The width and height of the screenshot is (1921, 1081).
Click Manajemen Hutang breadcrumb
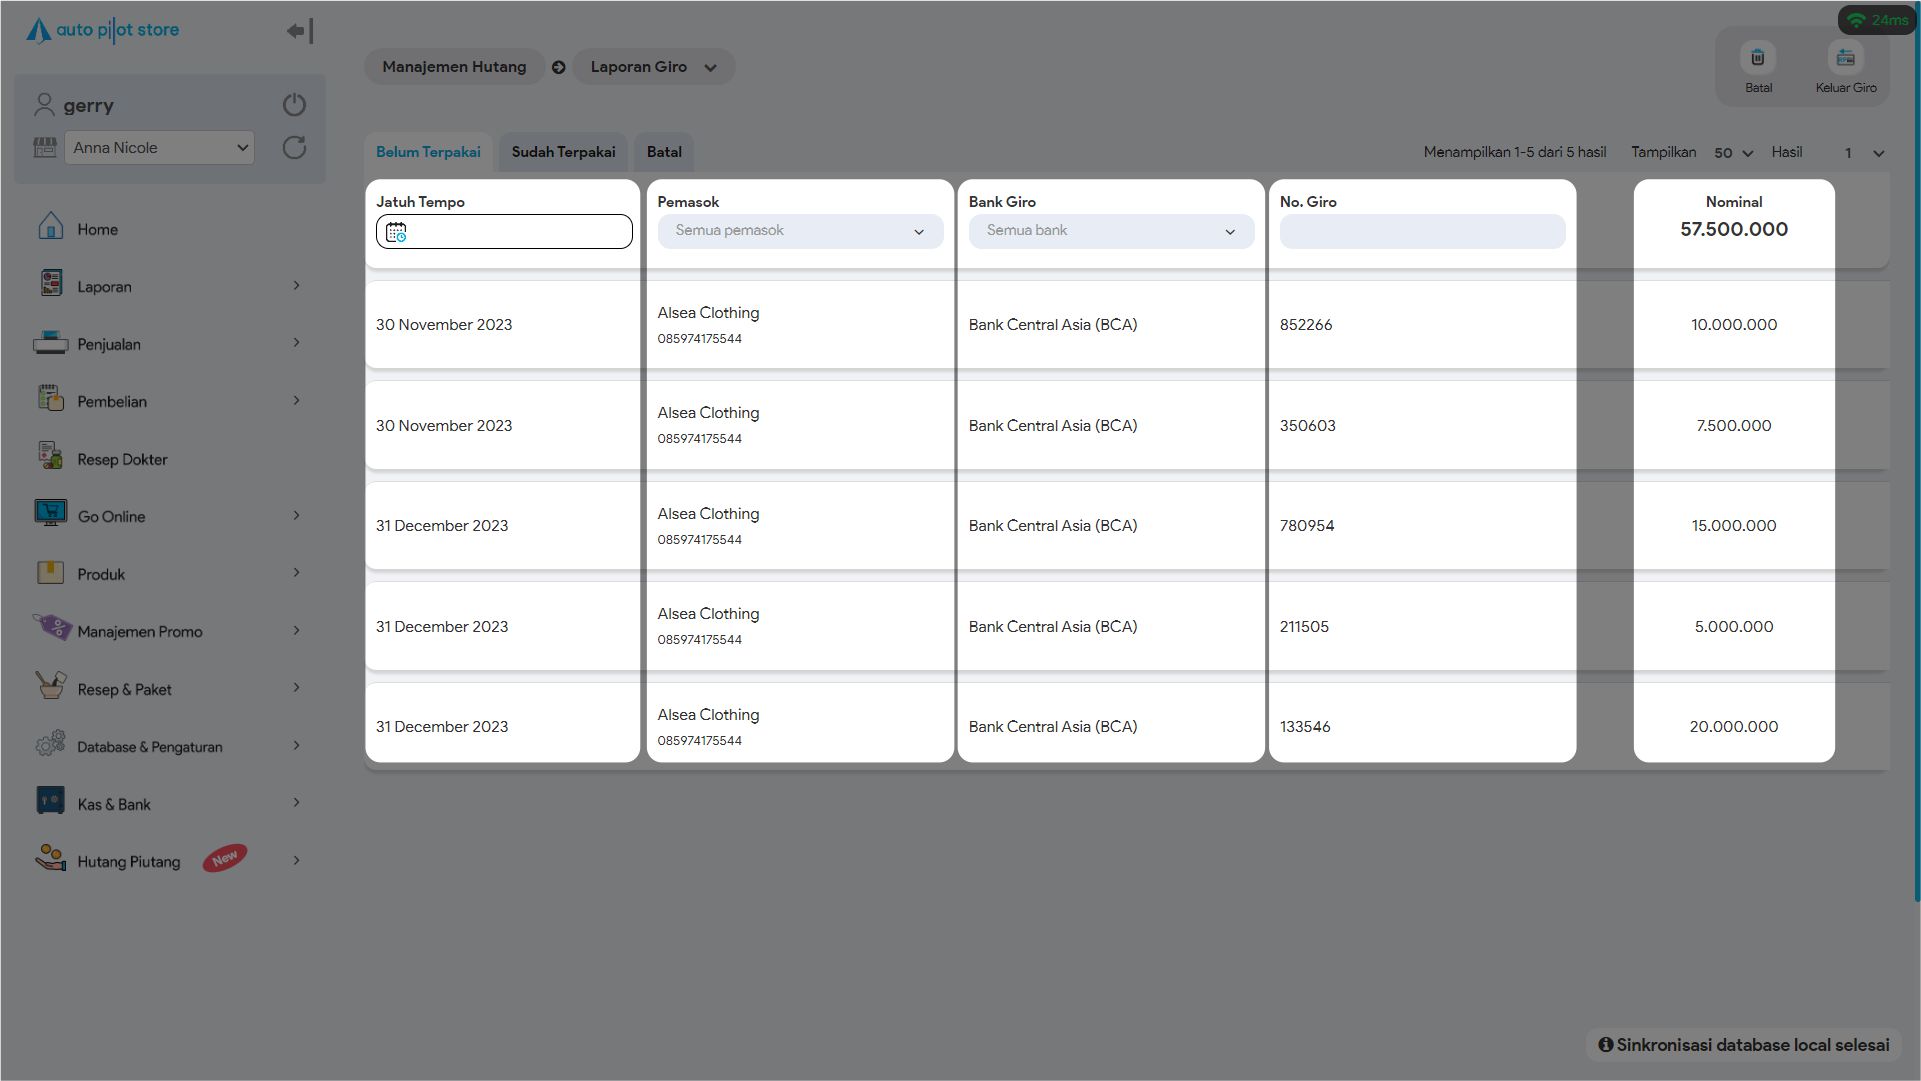pyautogui.click(x=454, y=67)
